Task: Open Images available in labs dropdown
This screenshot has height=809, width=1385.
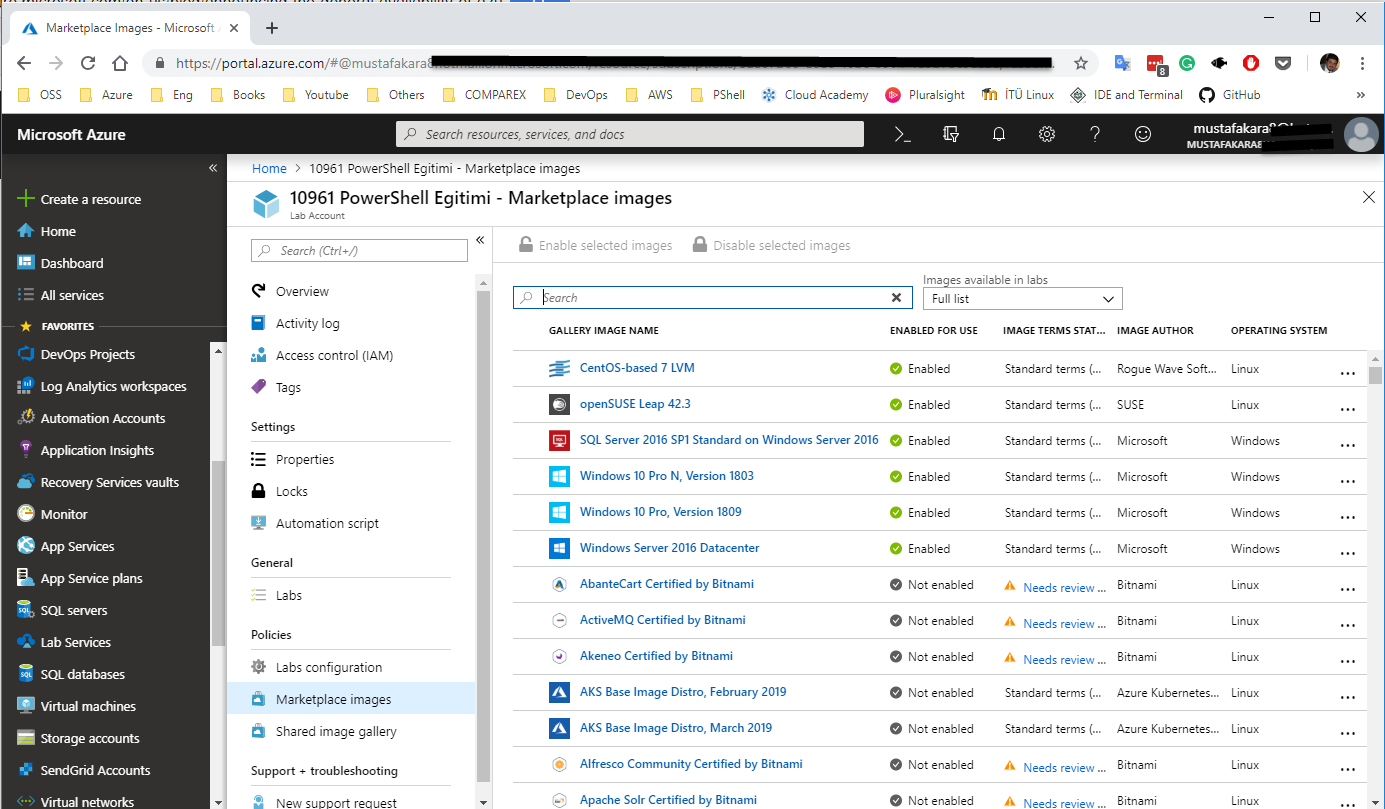Action: 1022,299
